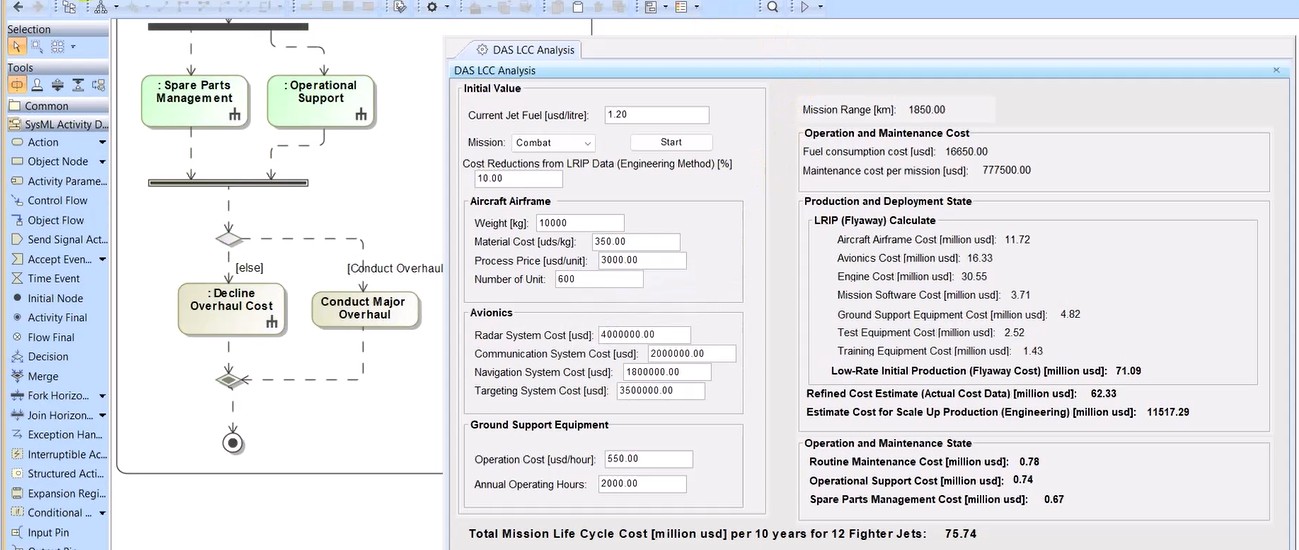Choose the Activity Final tool

(57, 318)
